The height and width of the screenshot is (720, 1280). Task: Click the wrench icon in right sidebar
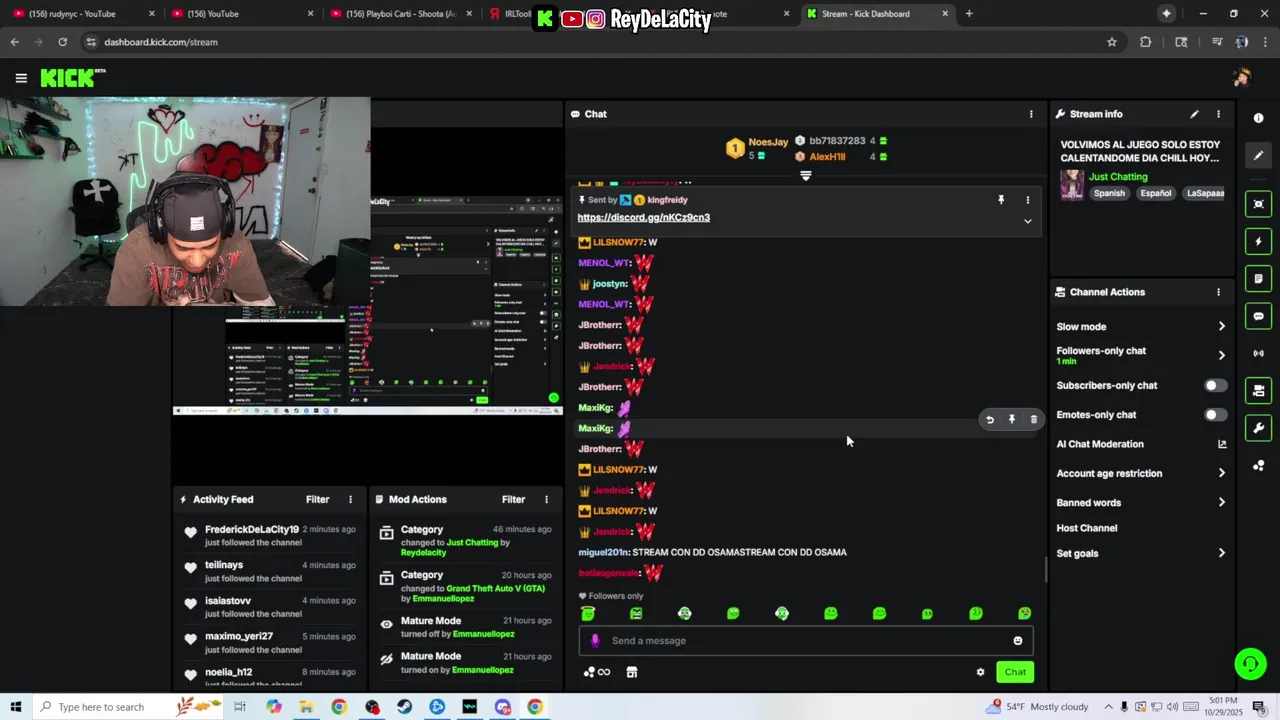pos(1258,428)
